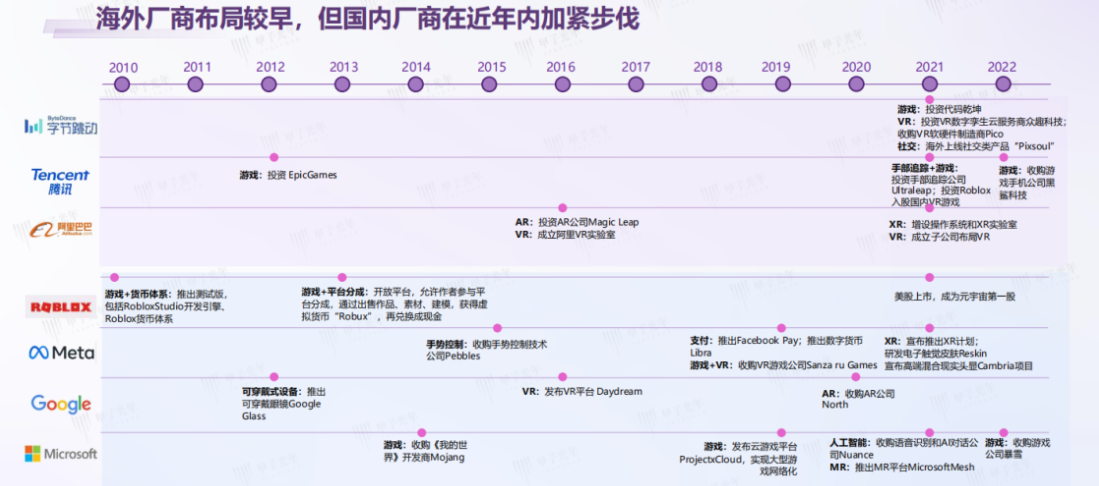Click the Meta logo
The height and width of the screenshot is (486, 1099).
[x=61, y=352]
